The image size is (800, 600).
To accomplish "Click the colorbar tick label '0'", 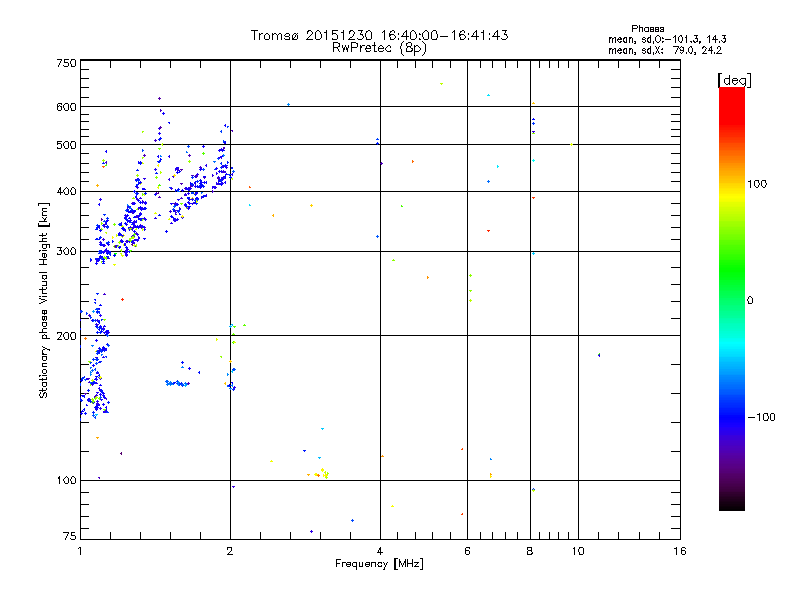I will (x=750, y=301).
